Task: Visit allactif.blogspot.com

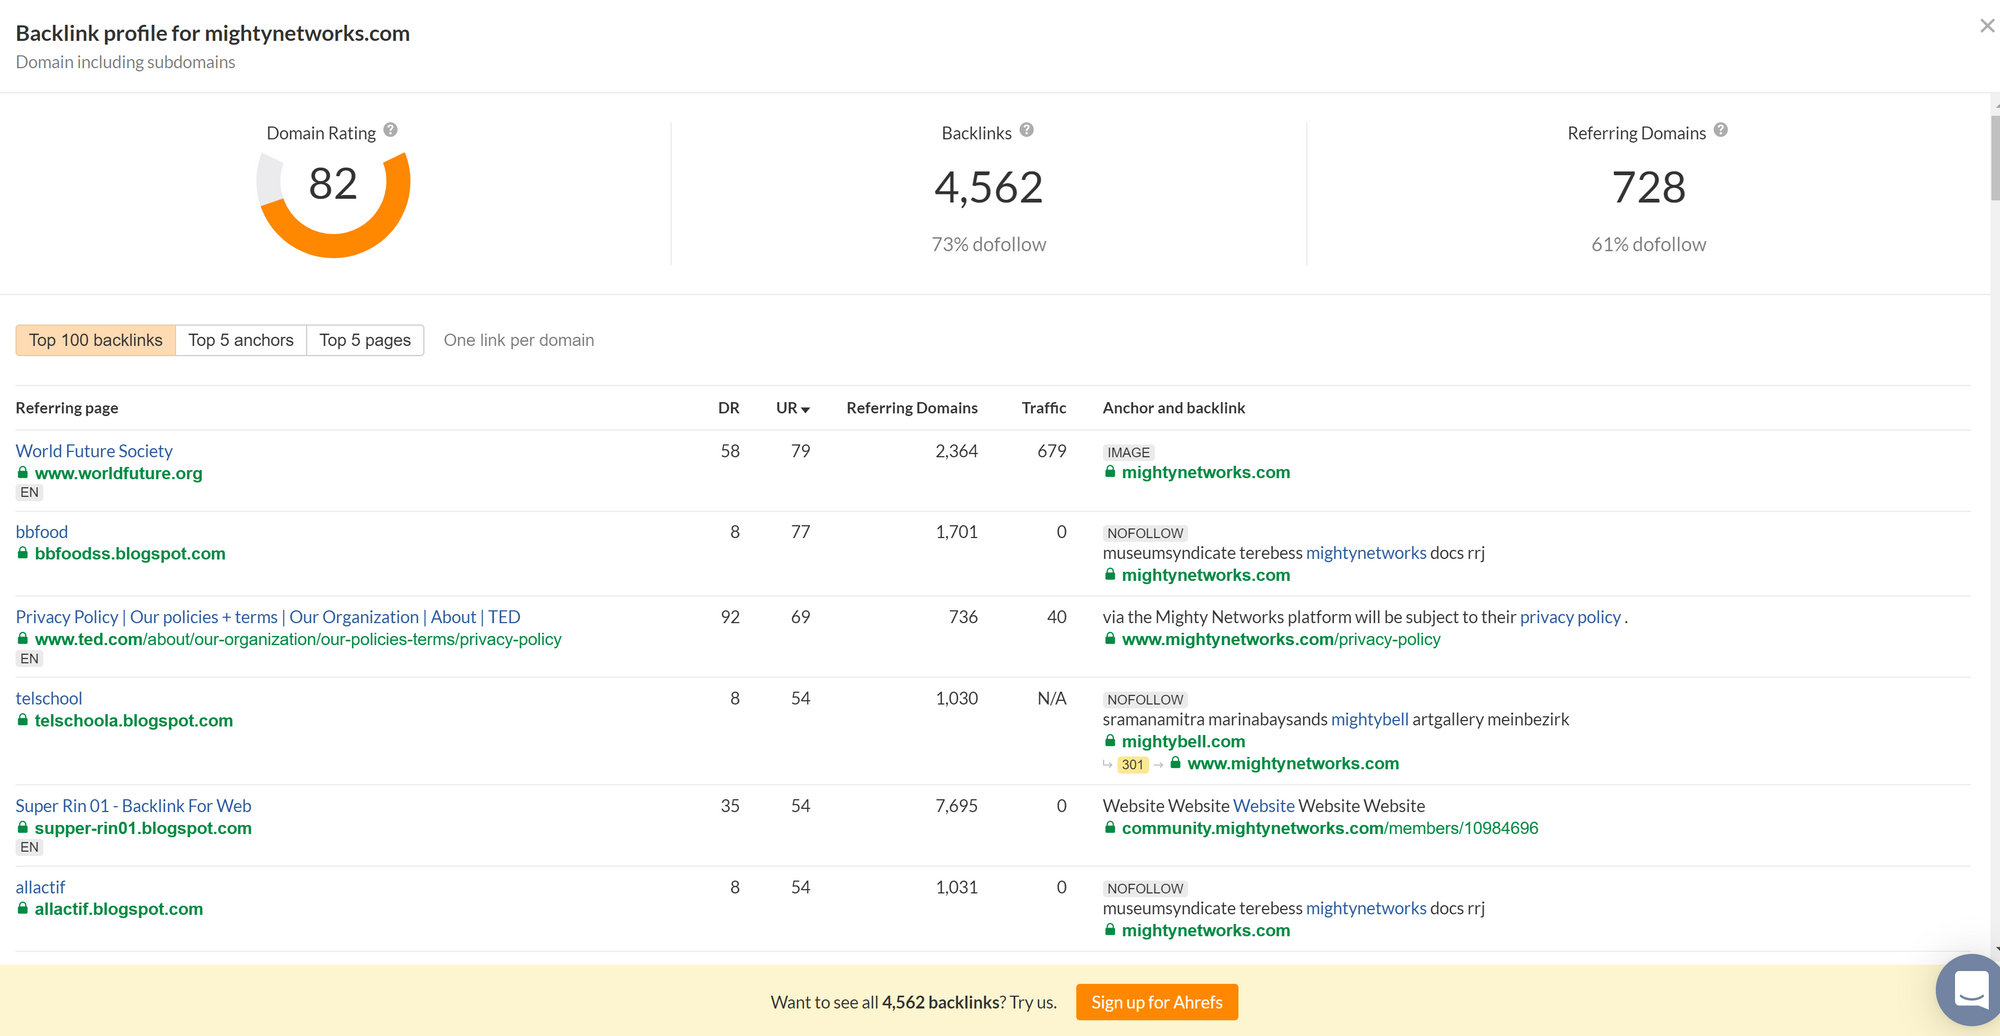Action: pos(119,909)
